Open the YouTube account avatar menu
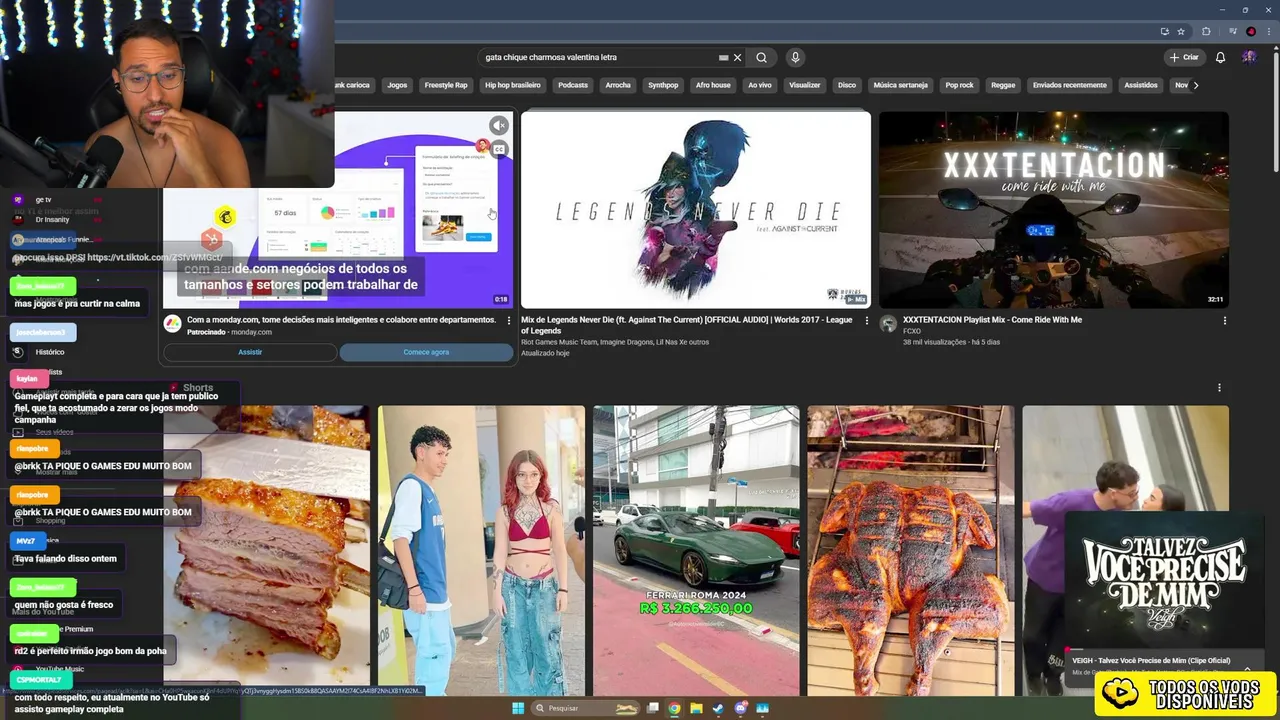The image size is (1280, 720). (x=1249, y=57)
